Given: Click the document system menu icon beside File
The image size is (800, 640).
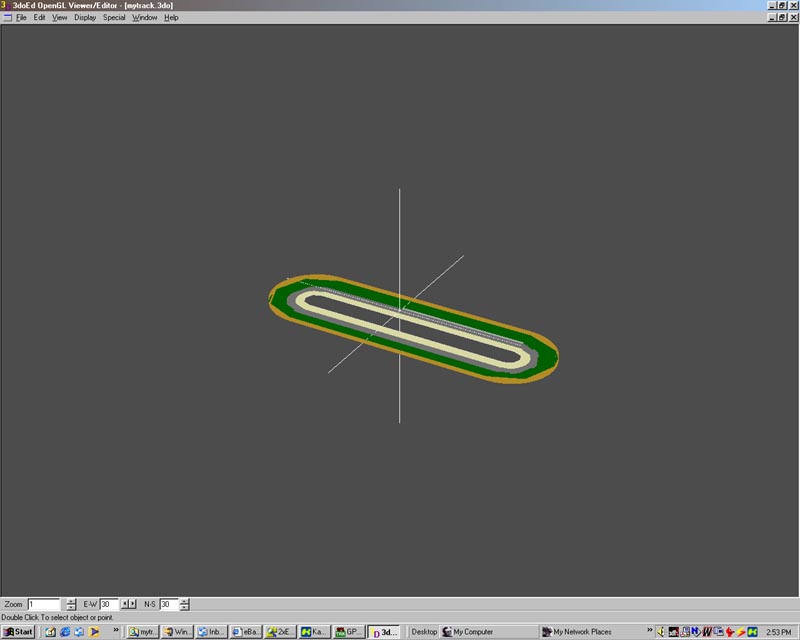Looking at the screenshot, I should pyautogui.click(x=7, y=17).
